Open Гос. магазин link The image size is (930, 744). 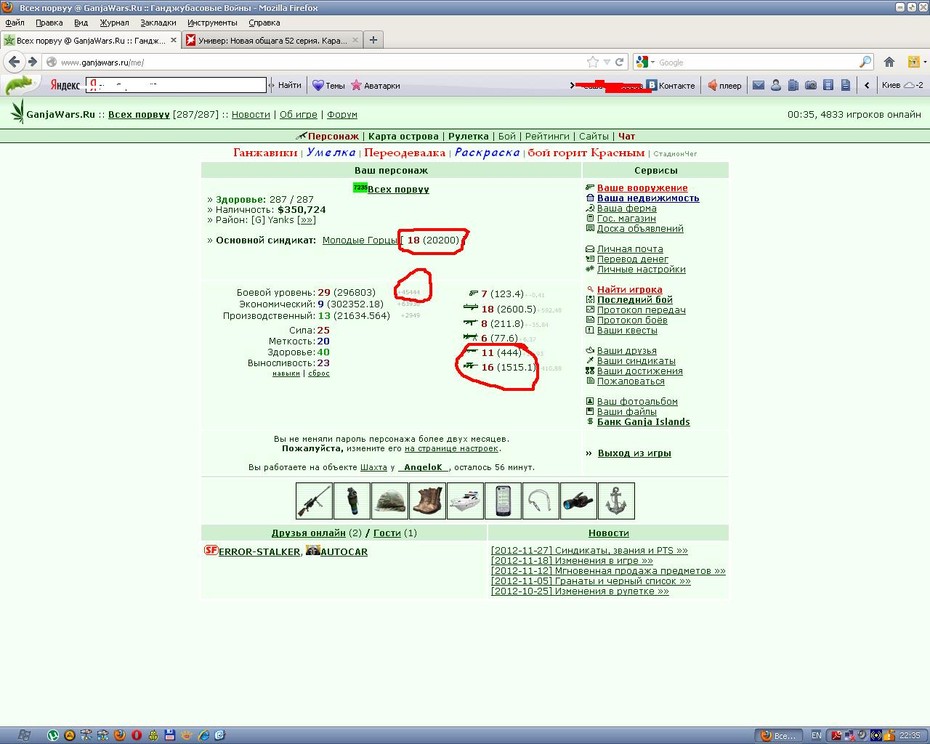tap(626, 218)
